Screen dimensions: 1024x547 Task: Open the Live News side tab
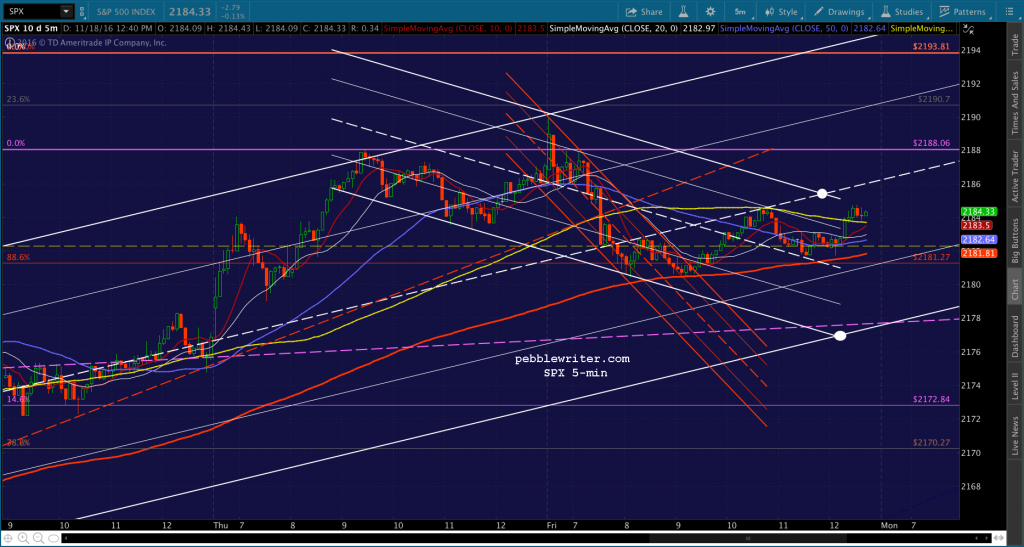(x=1016, y=433)
